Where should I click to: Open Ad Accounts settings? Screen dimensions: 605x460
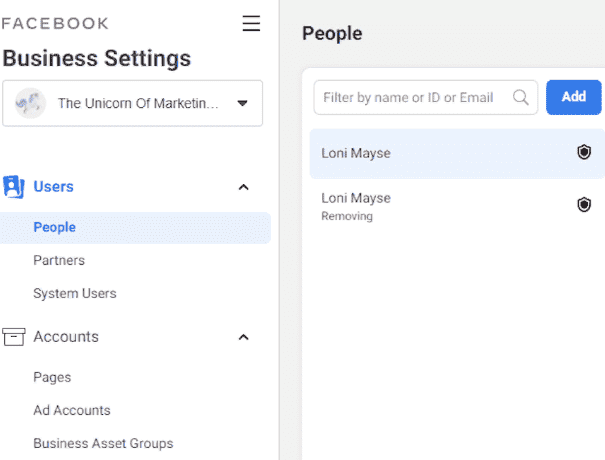click(72, 410)
